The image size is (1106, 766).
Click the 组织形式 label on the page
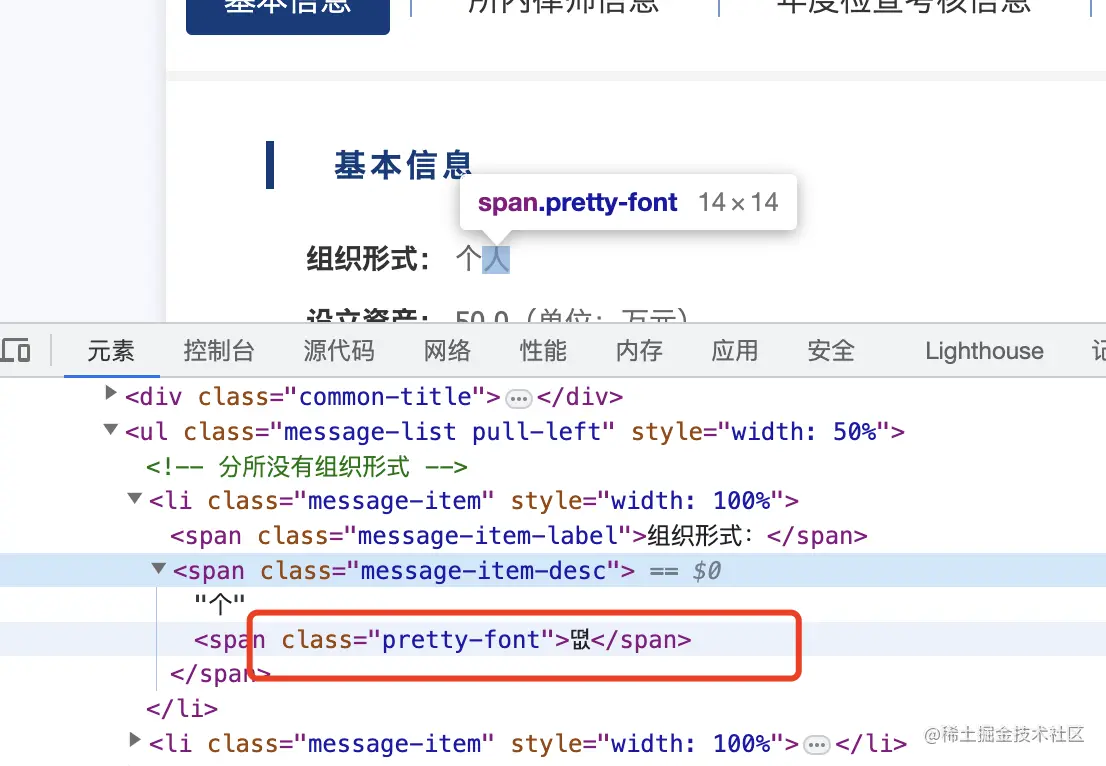[368, 259]
